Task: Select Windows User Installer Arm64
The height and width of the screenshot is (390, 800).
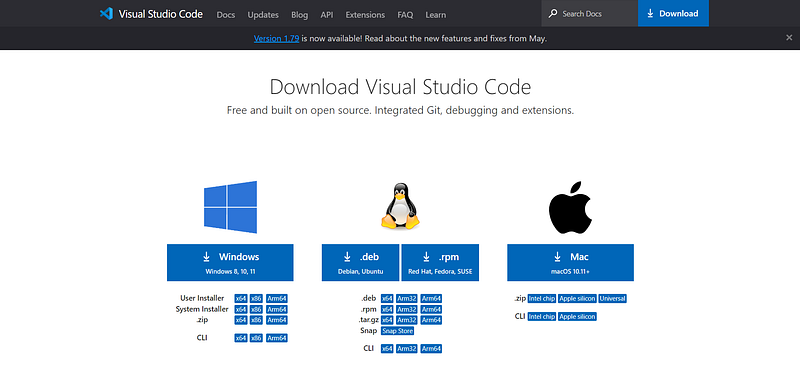Action: tap(277, 299)
